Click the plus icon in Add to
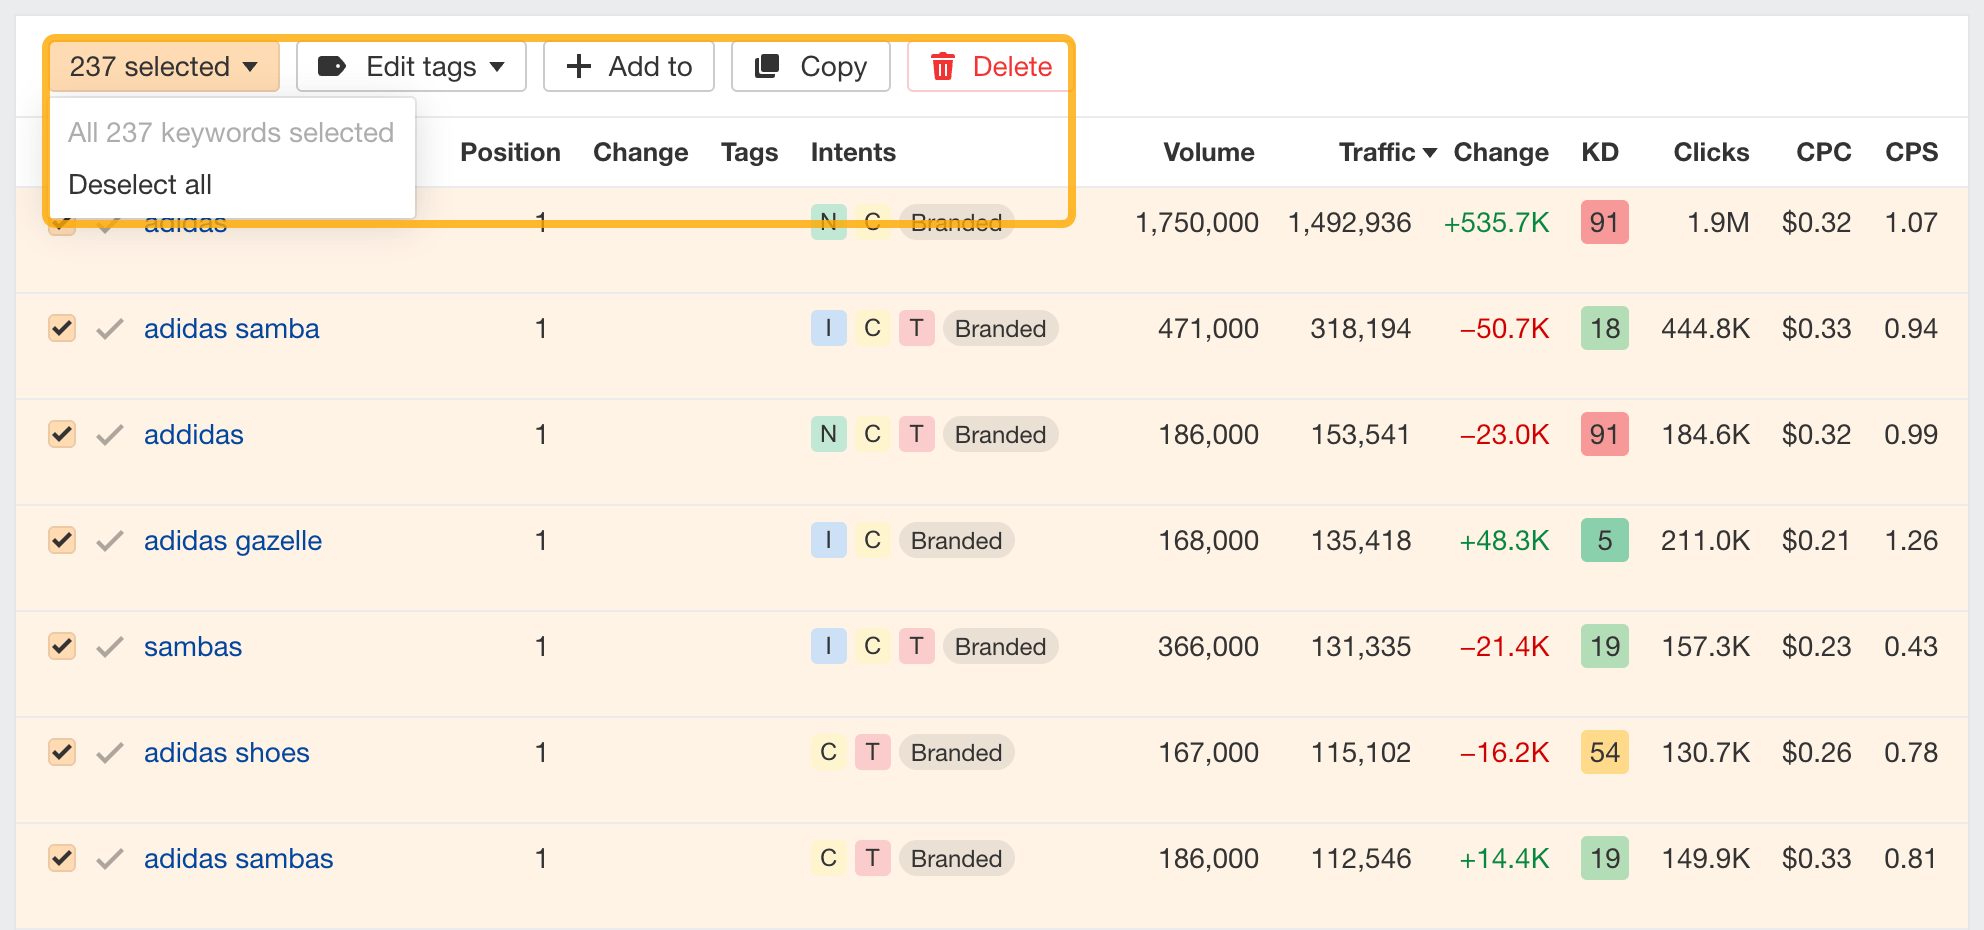The height and width of the screenshot is (930, 1984). (x=579, y=67)
